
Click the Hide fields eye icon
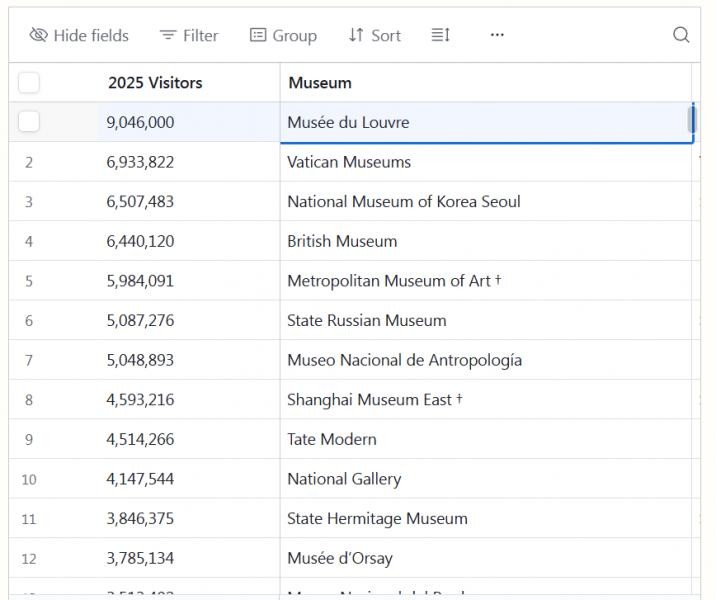click(39, 35)
